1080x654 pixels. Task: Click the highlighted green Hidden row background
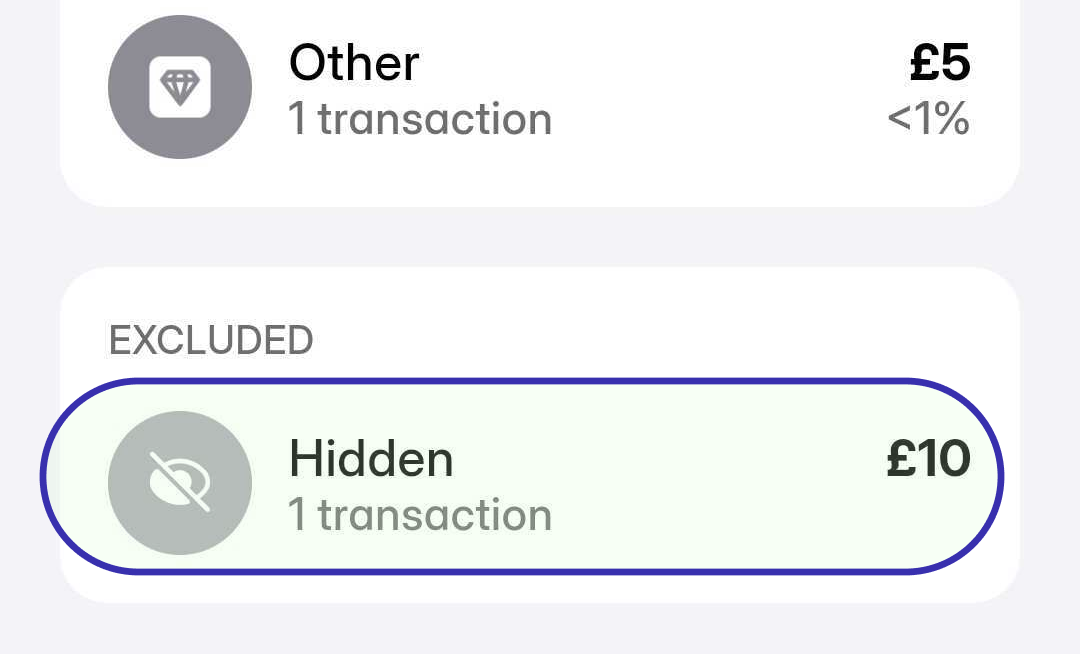[522, 476]
